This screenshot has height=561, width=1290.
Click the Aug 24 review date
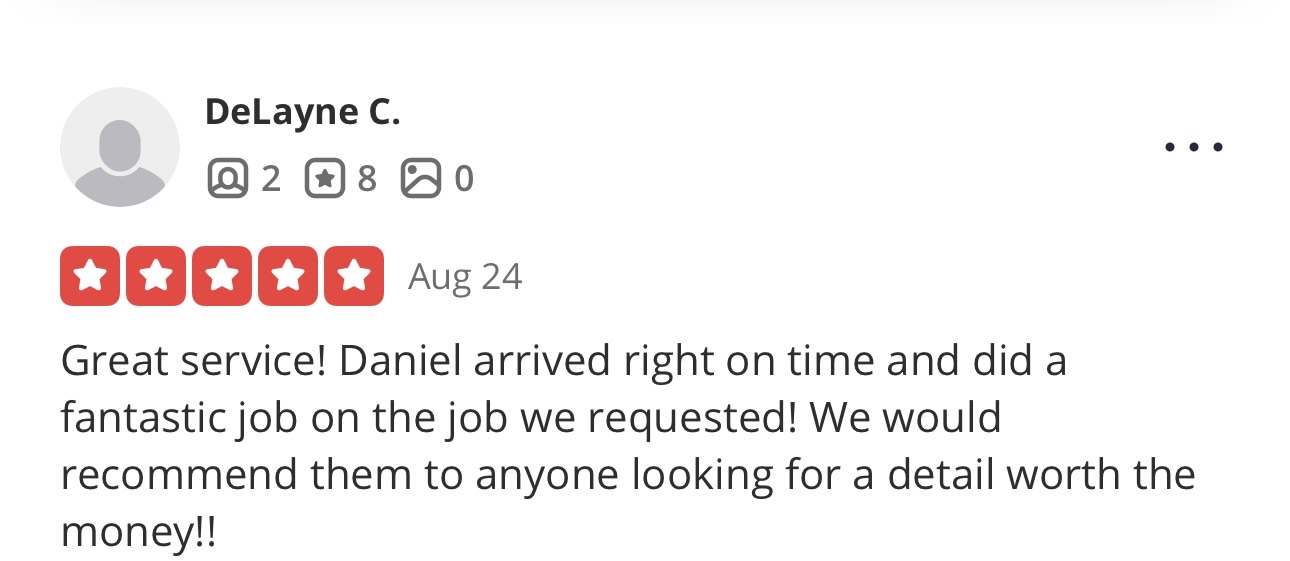pos(465,276)
